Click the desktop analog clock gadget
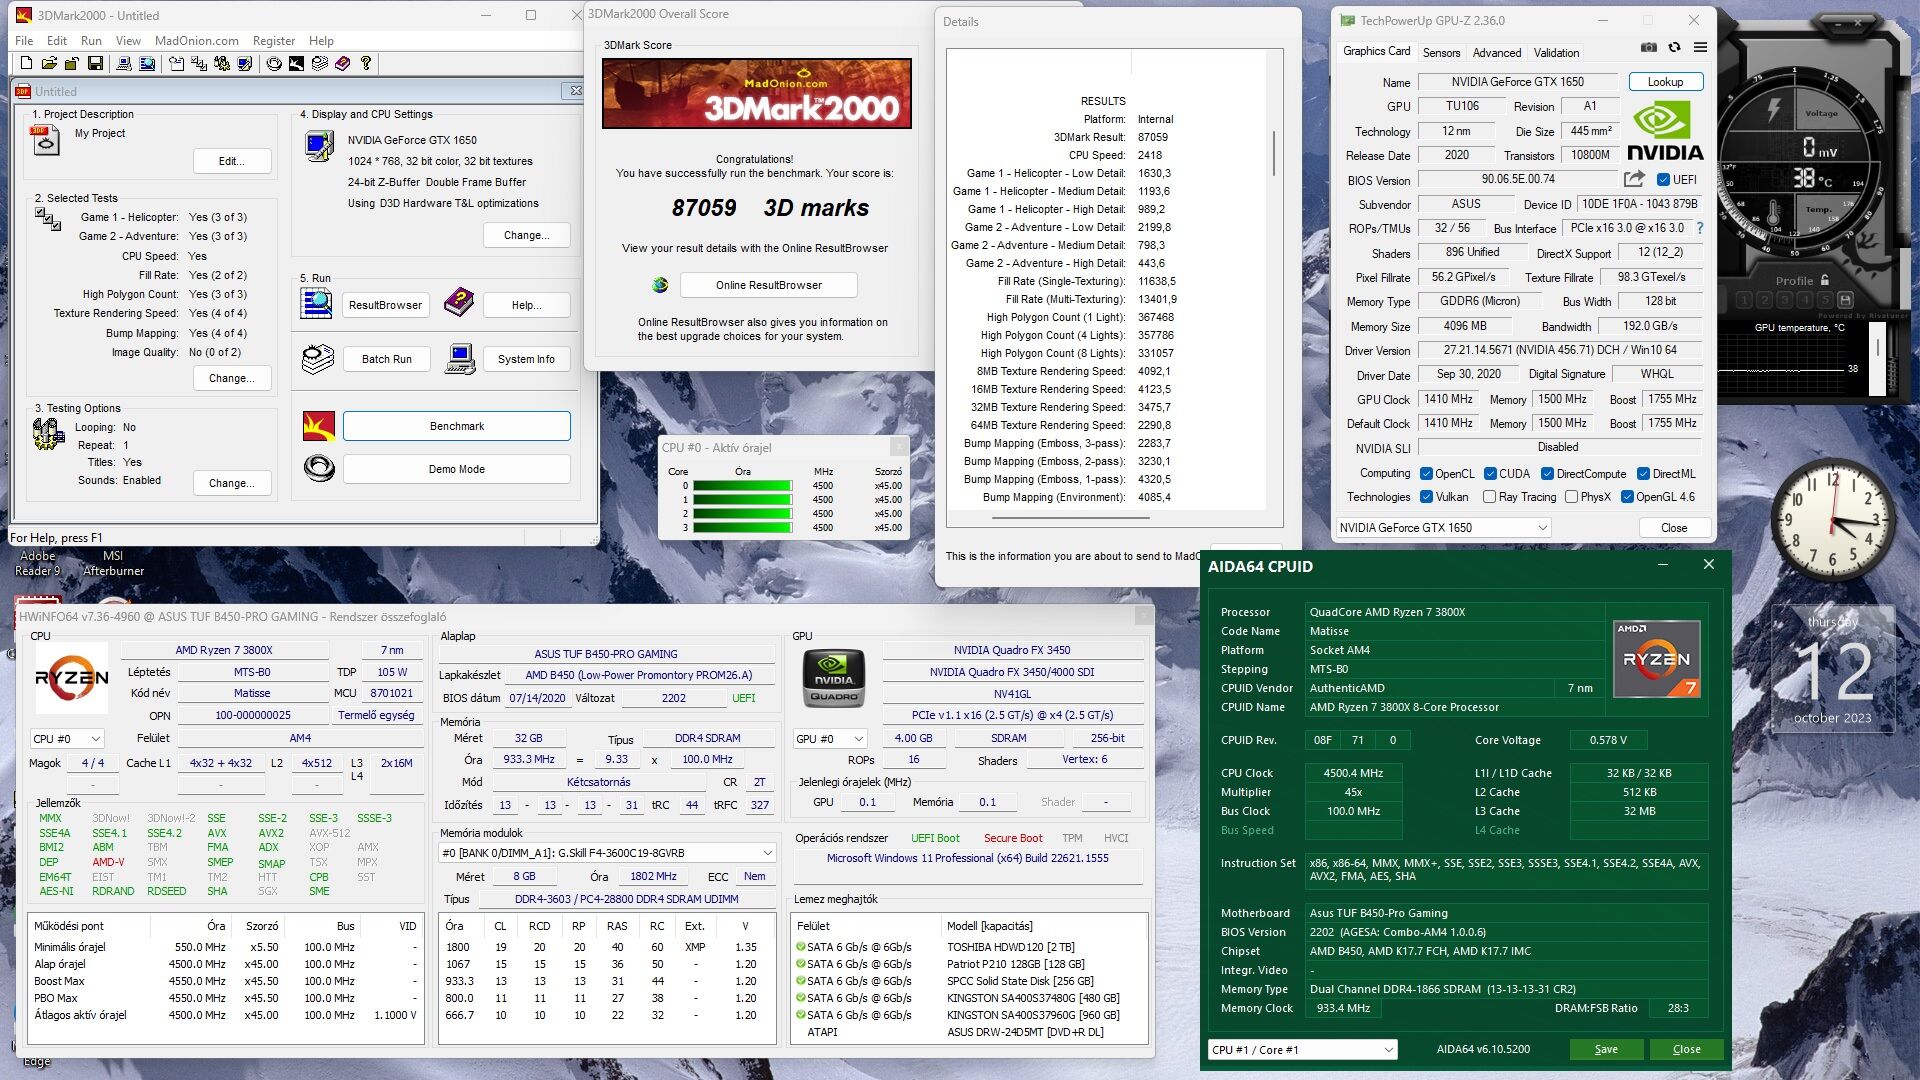 1832,520
